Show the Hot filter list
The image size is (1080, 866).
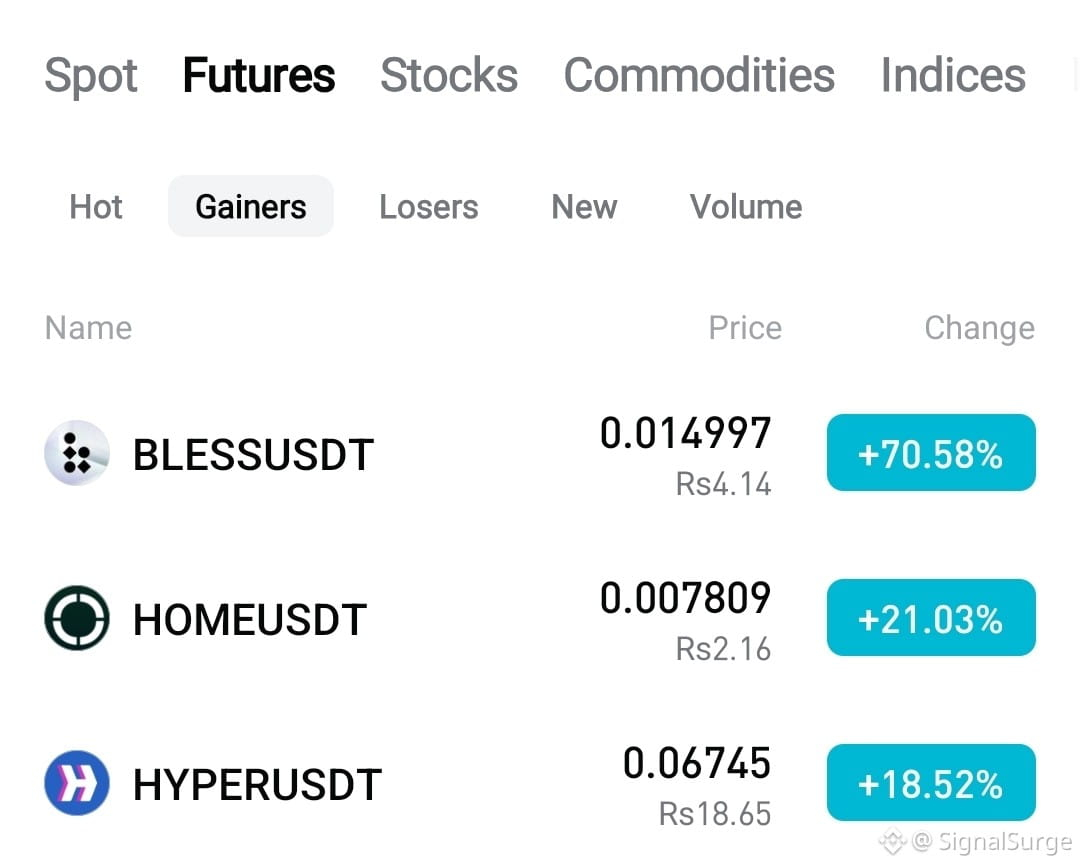96,207
